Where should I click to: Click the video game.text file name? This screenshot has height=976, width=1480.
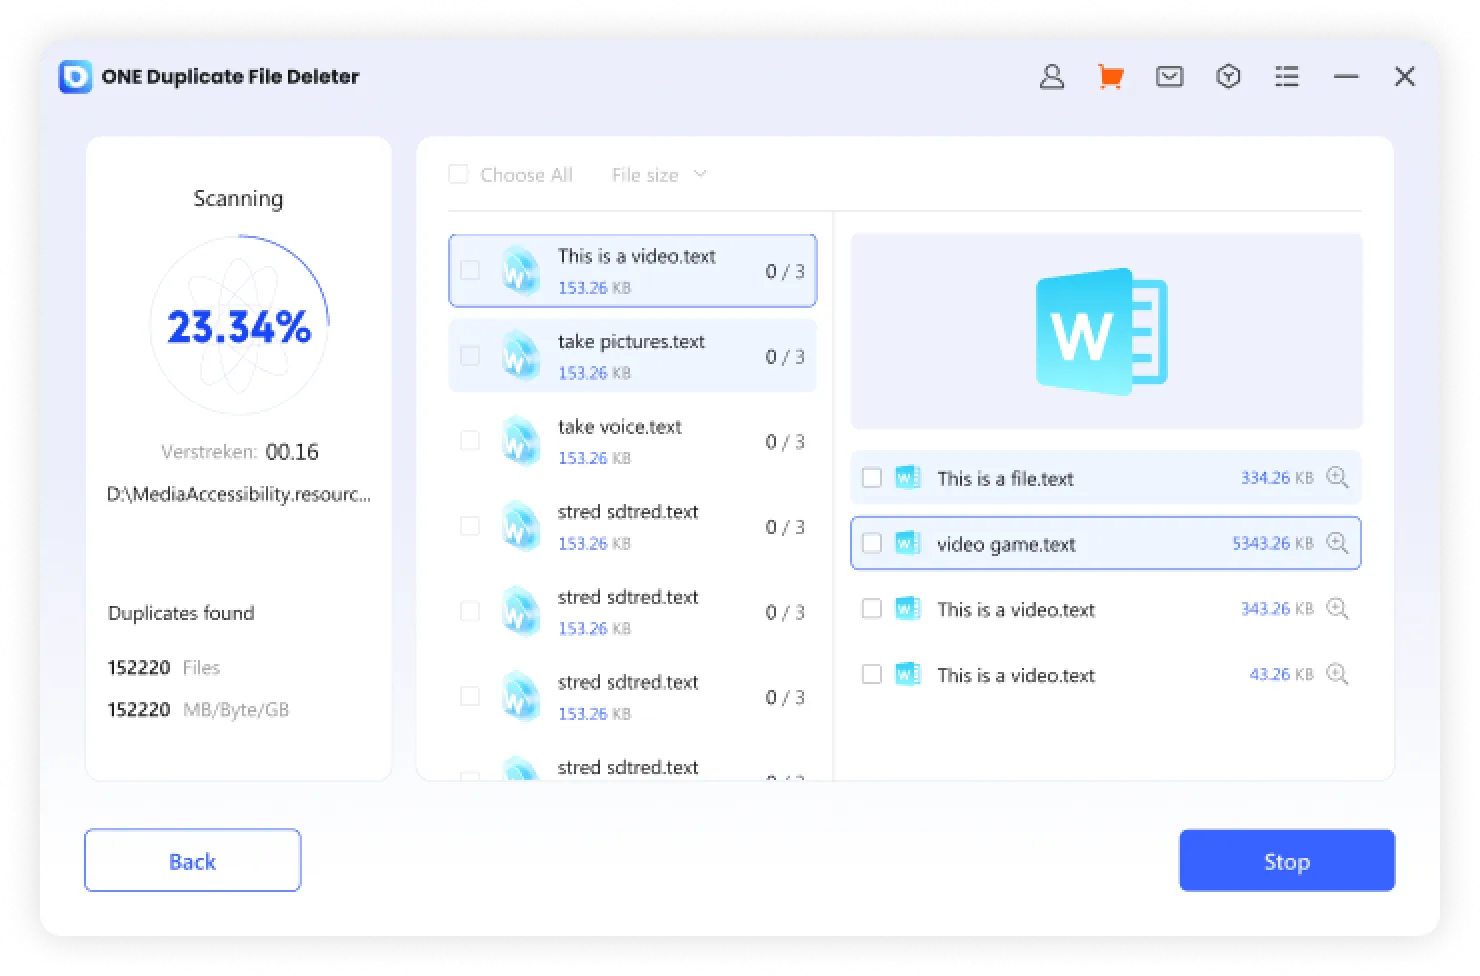tap(1006, 544)
